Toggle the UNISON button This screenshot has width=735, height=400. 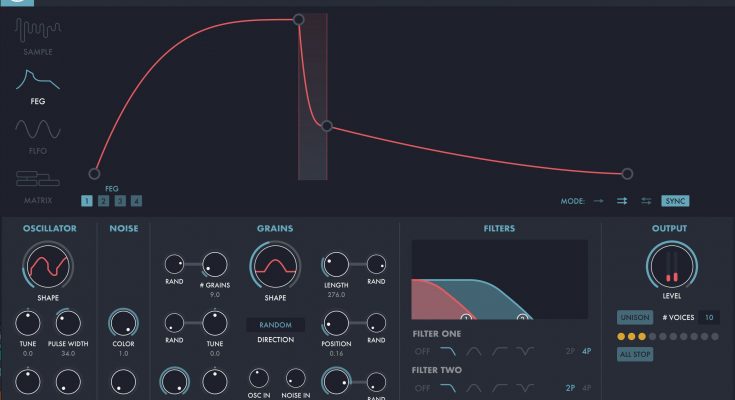point(634,317)
